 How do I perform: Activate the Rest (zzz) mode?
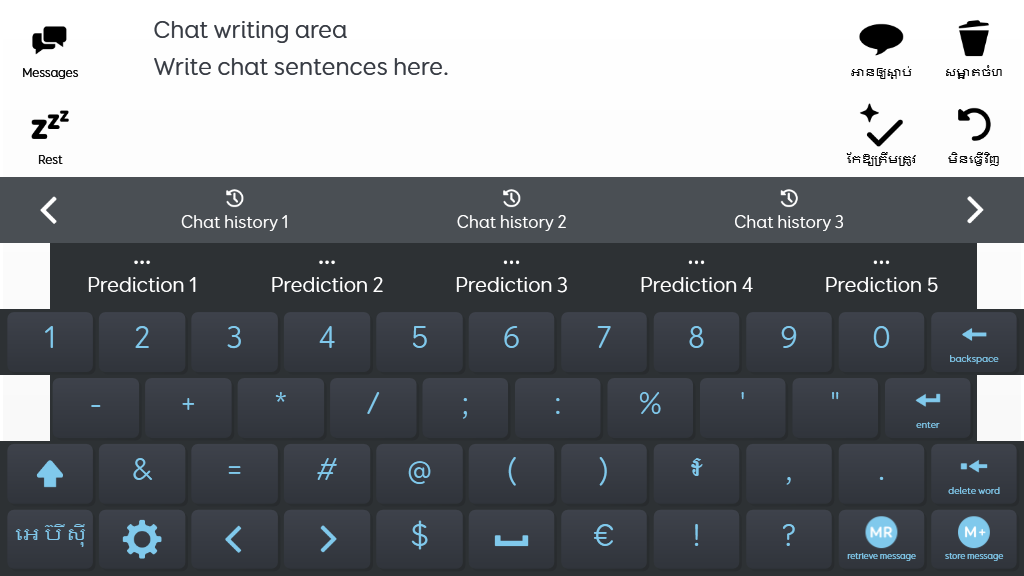pyautogui.click(x=50, y=138)
